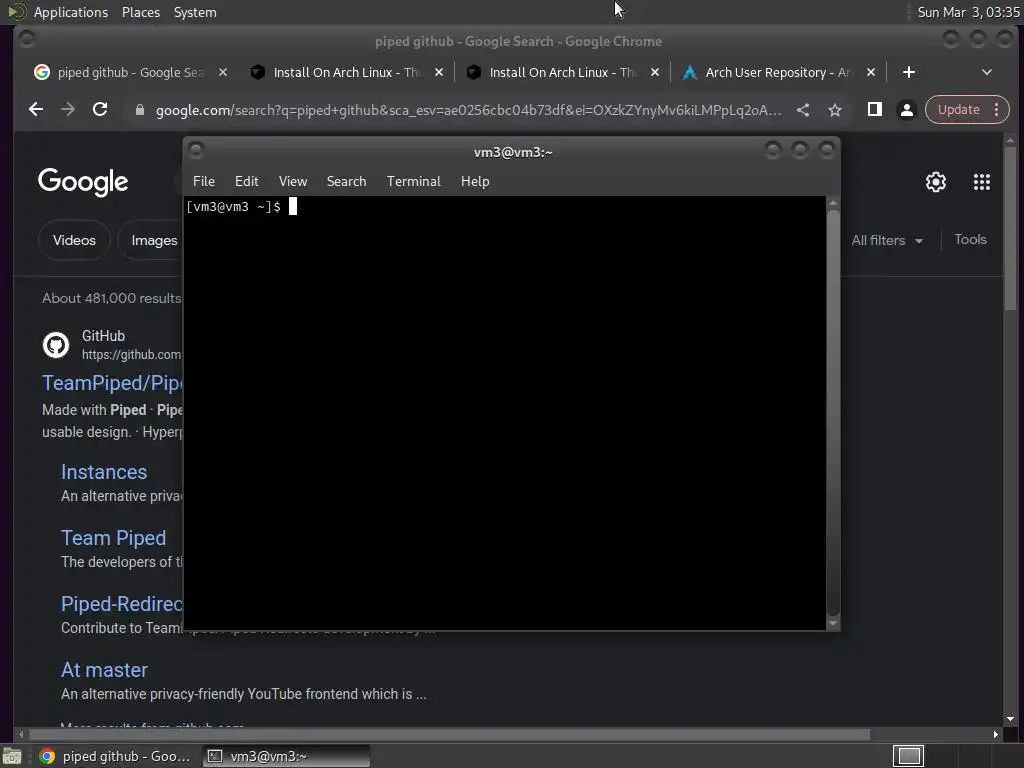1024x768 pixels.
Task: Click the 'About 481,000 results' text
Action: [x=112, y=298]
